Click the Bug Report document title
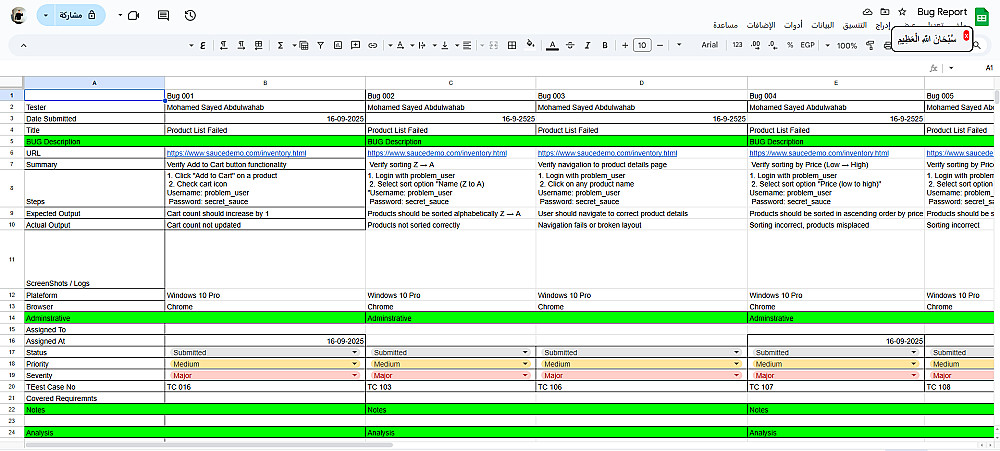The width and height of the screenshot is (1000, 451). click(942, 11)
